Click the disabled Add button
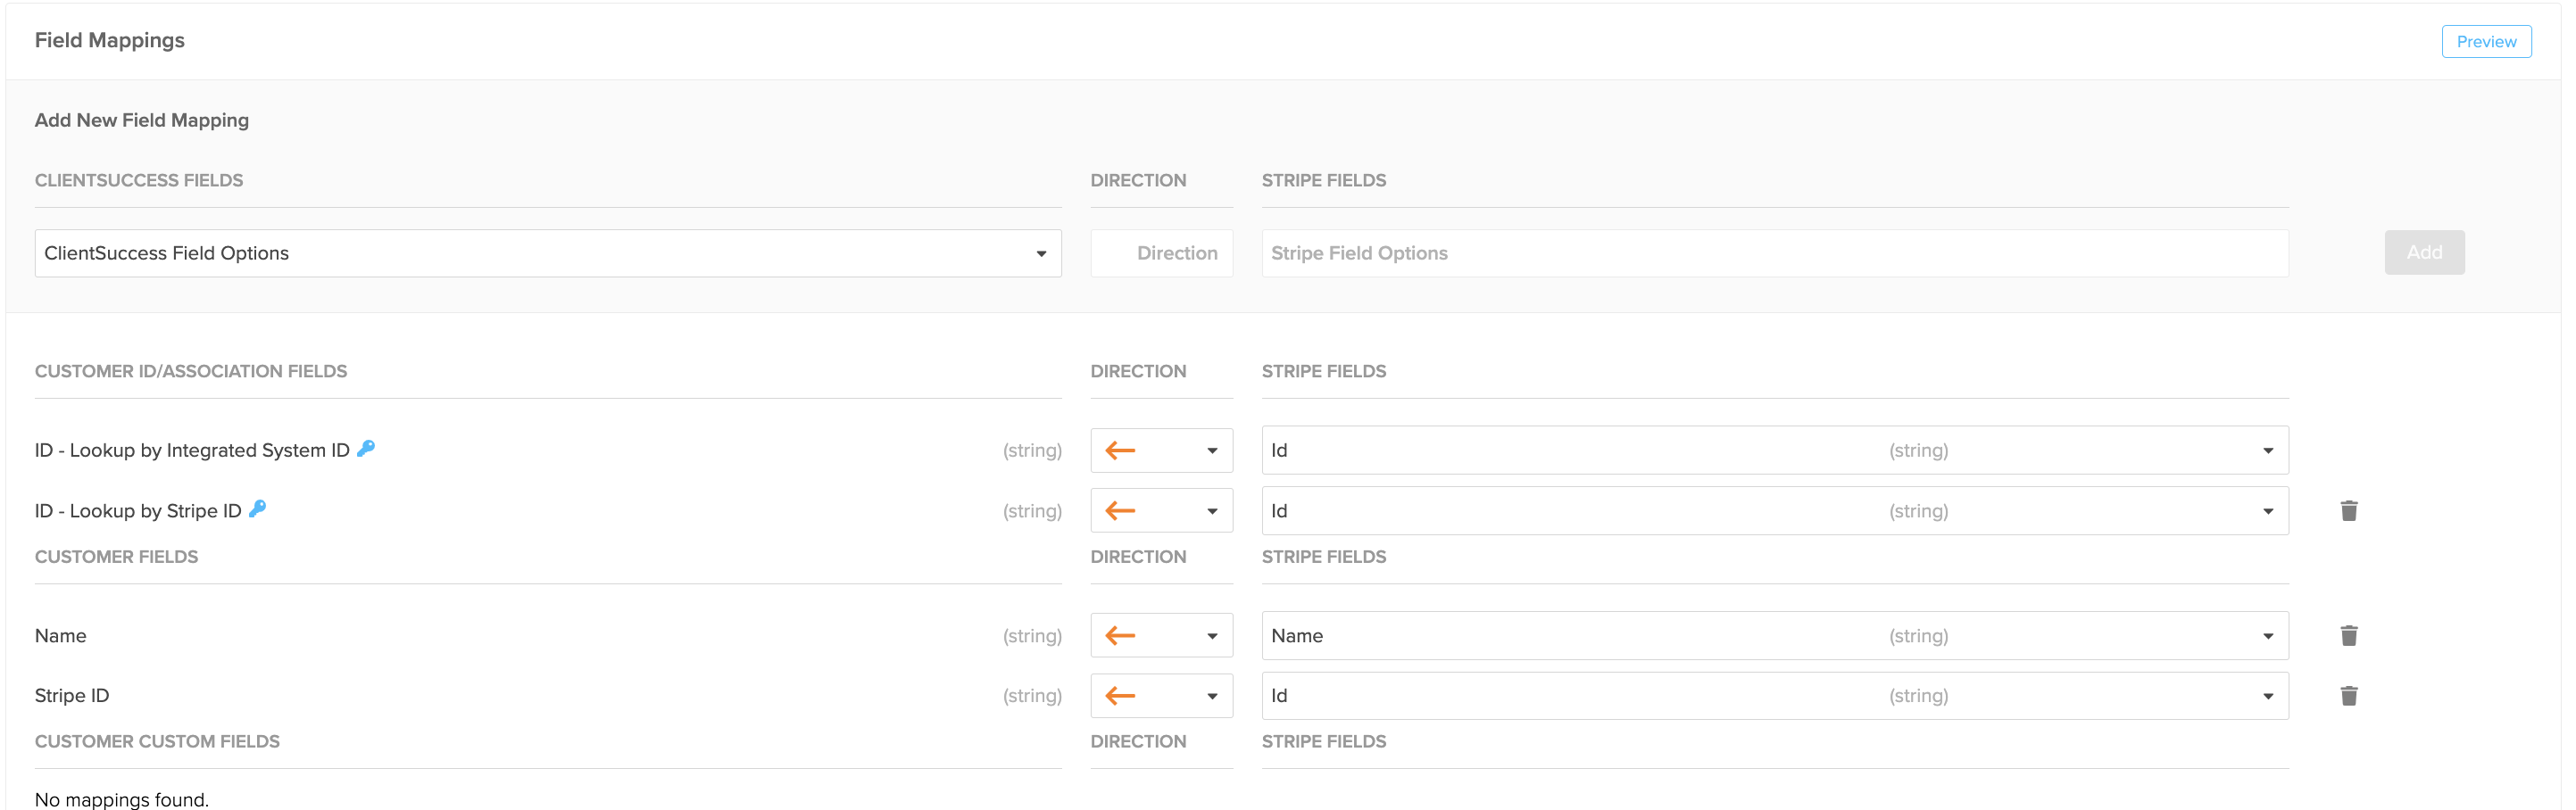Viewport: 2576px width, 810px height. [x=2423, y=253]
